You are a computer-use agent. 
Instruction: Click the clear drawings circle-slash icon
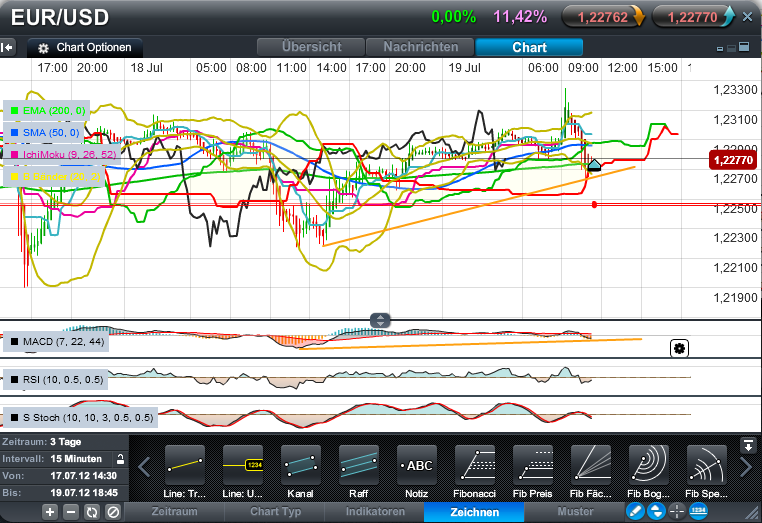coord(113,512)
